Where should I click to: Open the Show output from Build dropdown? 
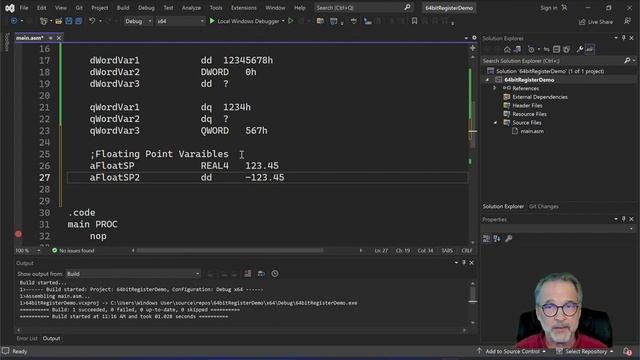(x=133, y=273)
